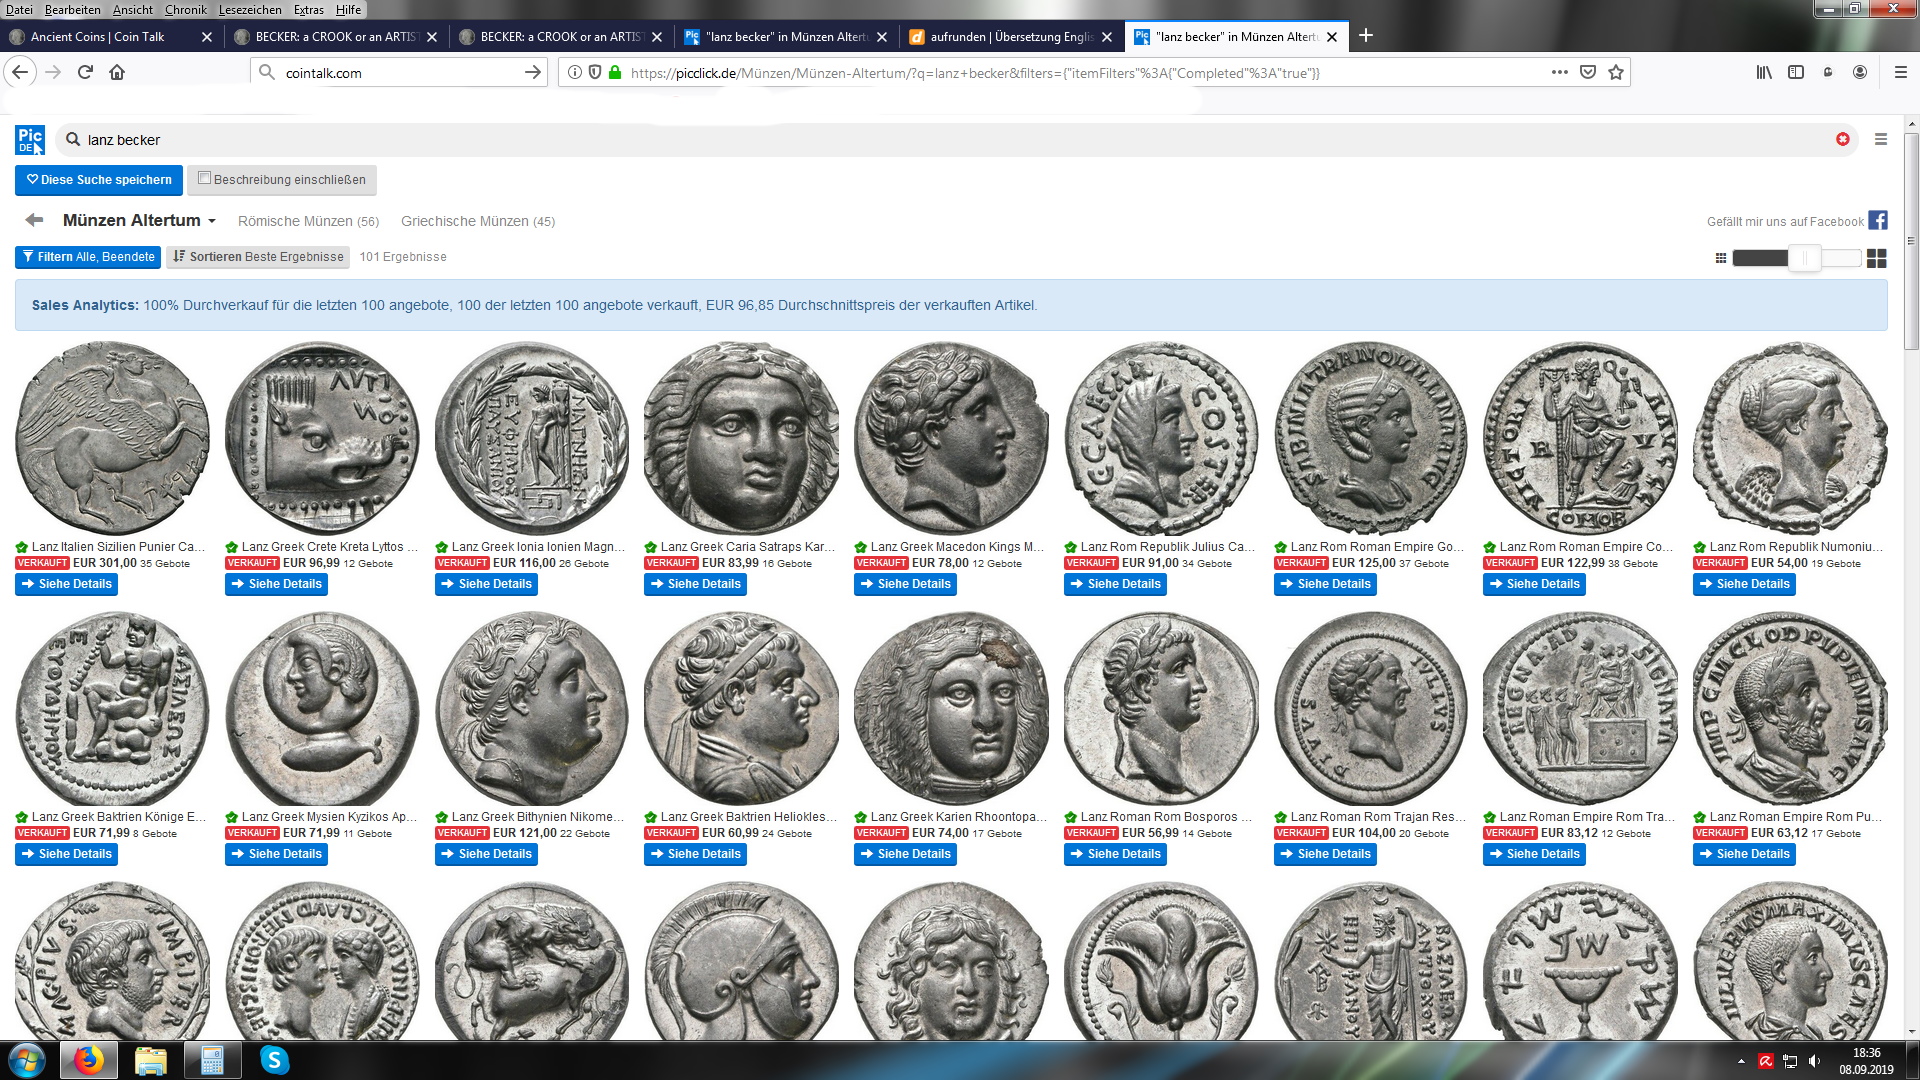
Task: Clear the search with the red X icon
Action: [x=1842, y=140]
